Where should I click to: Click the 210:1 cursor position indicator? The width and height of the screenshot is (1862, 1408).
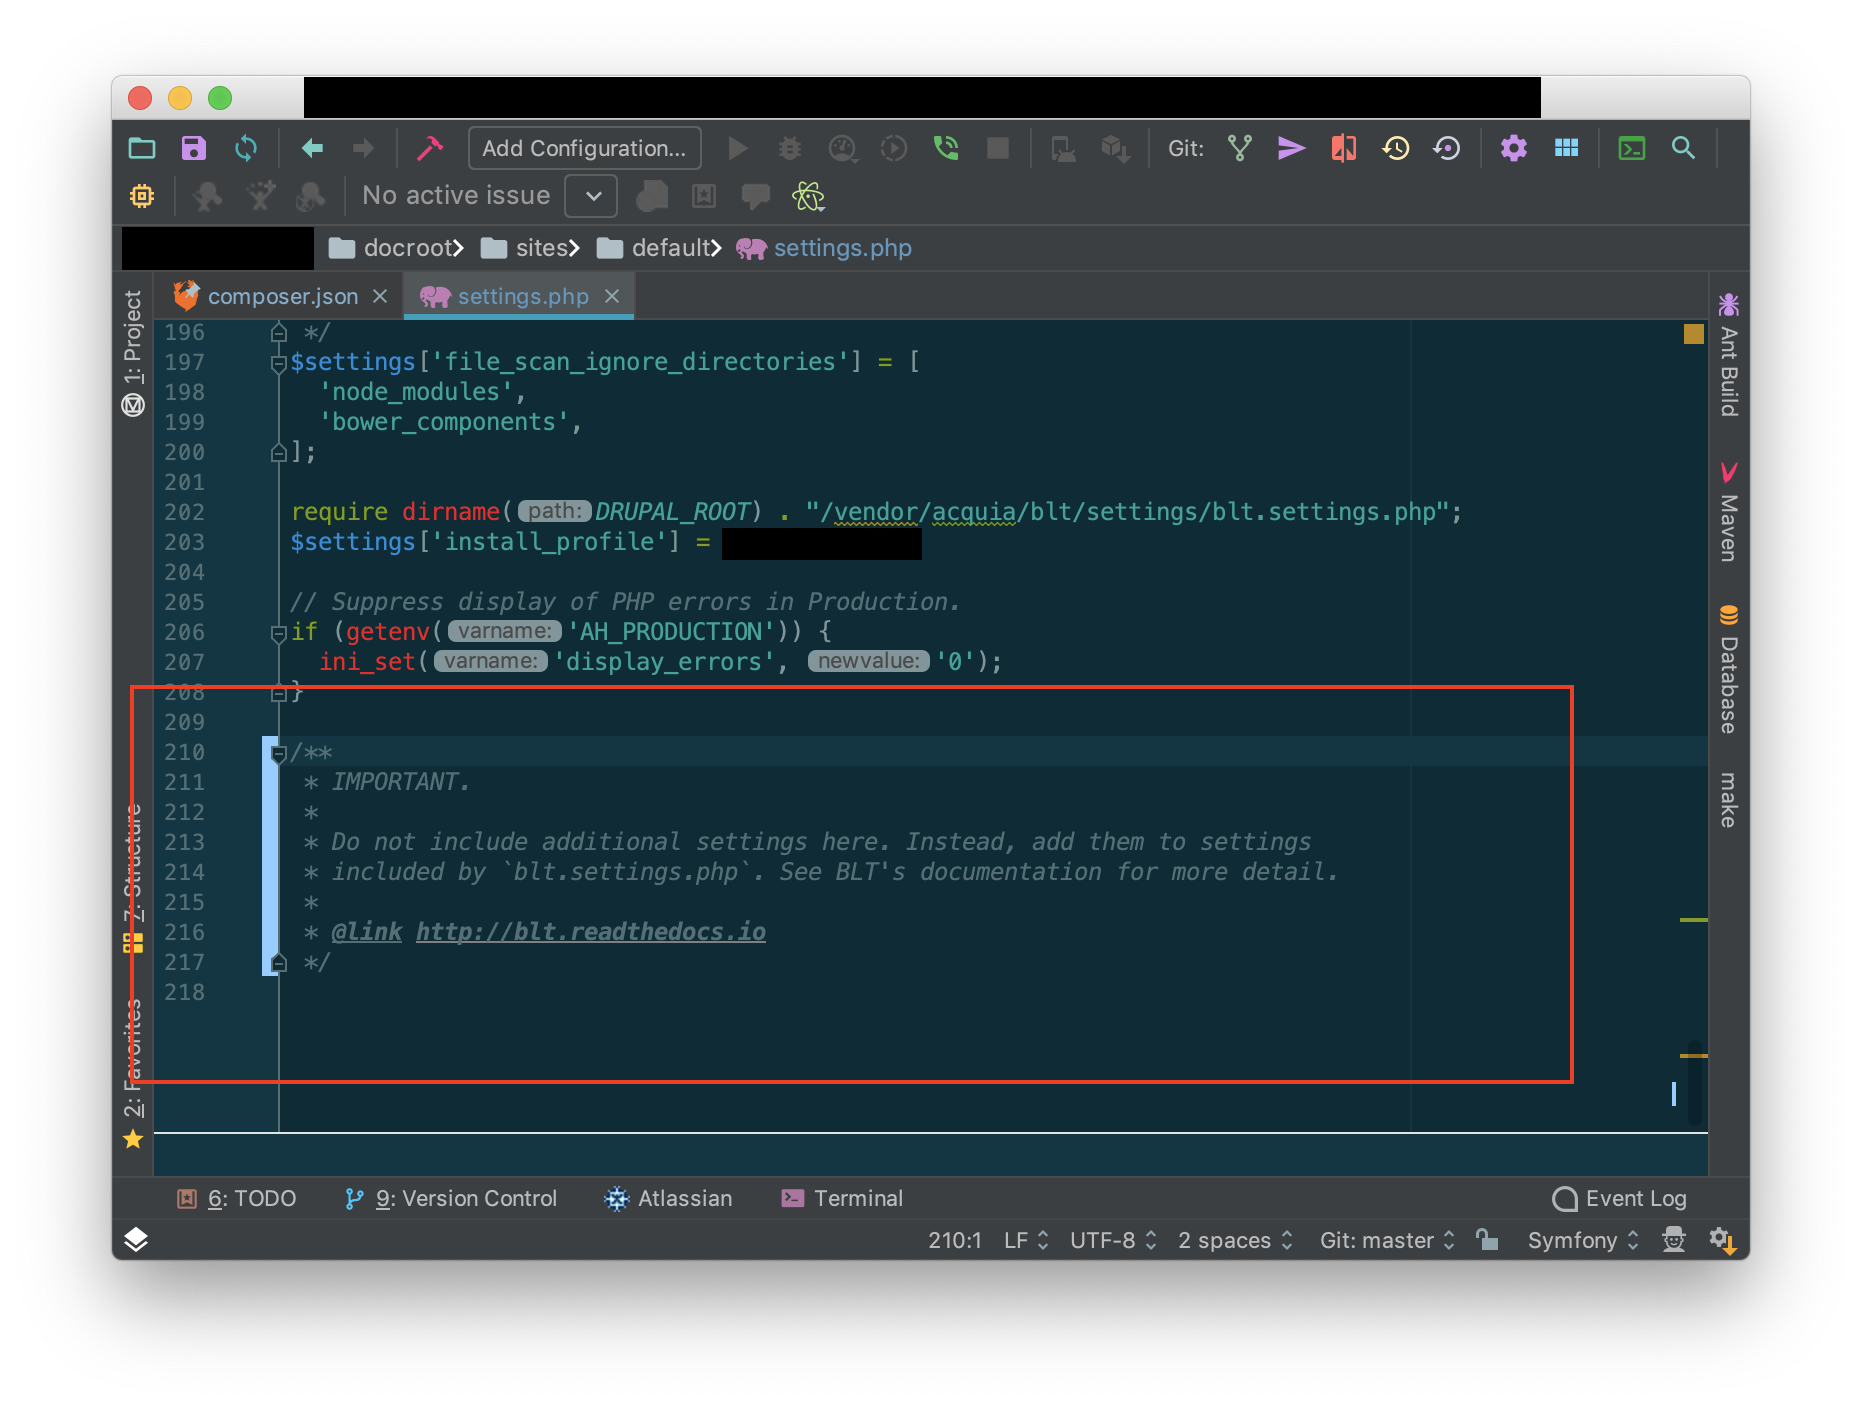click(x=954, y=1240)
